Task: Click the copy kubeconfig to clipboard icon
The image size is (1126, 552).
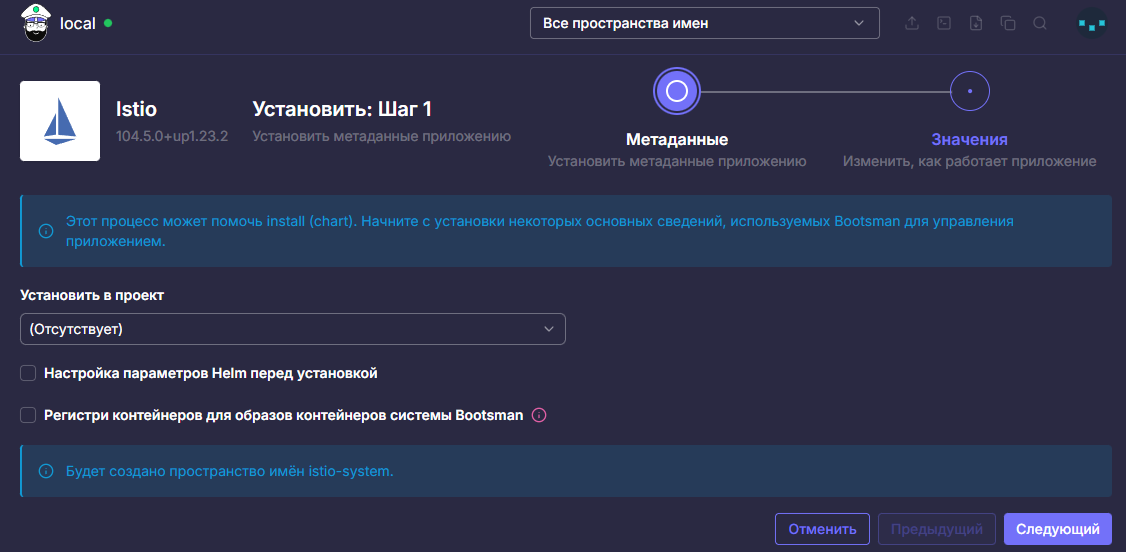Action: (1008, 23)
